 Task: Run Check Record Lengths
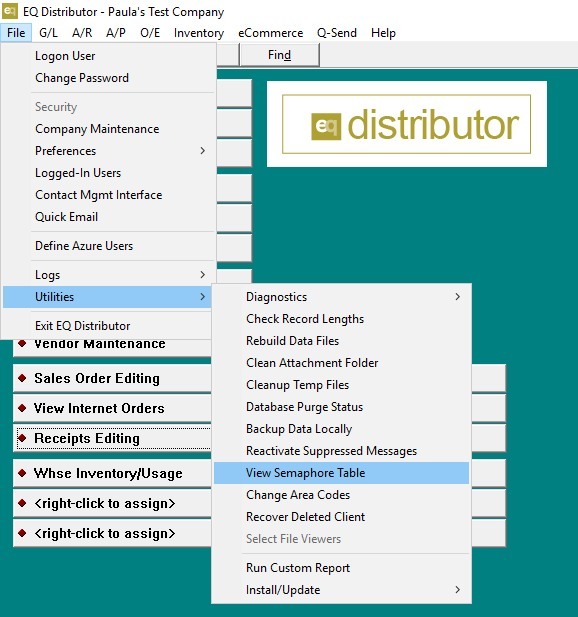(341, 319)
